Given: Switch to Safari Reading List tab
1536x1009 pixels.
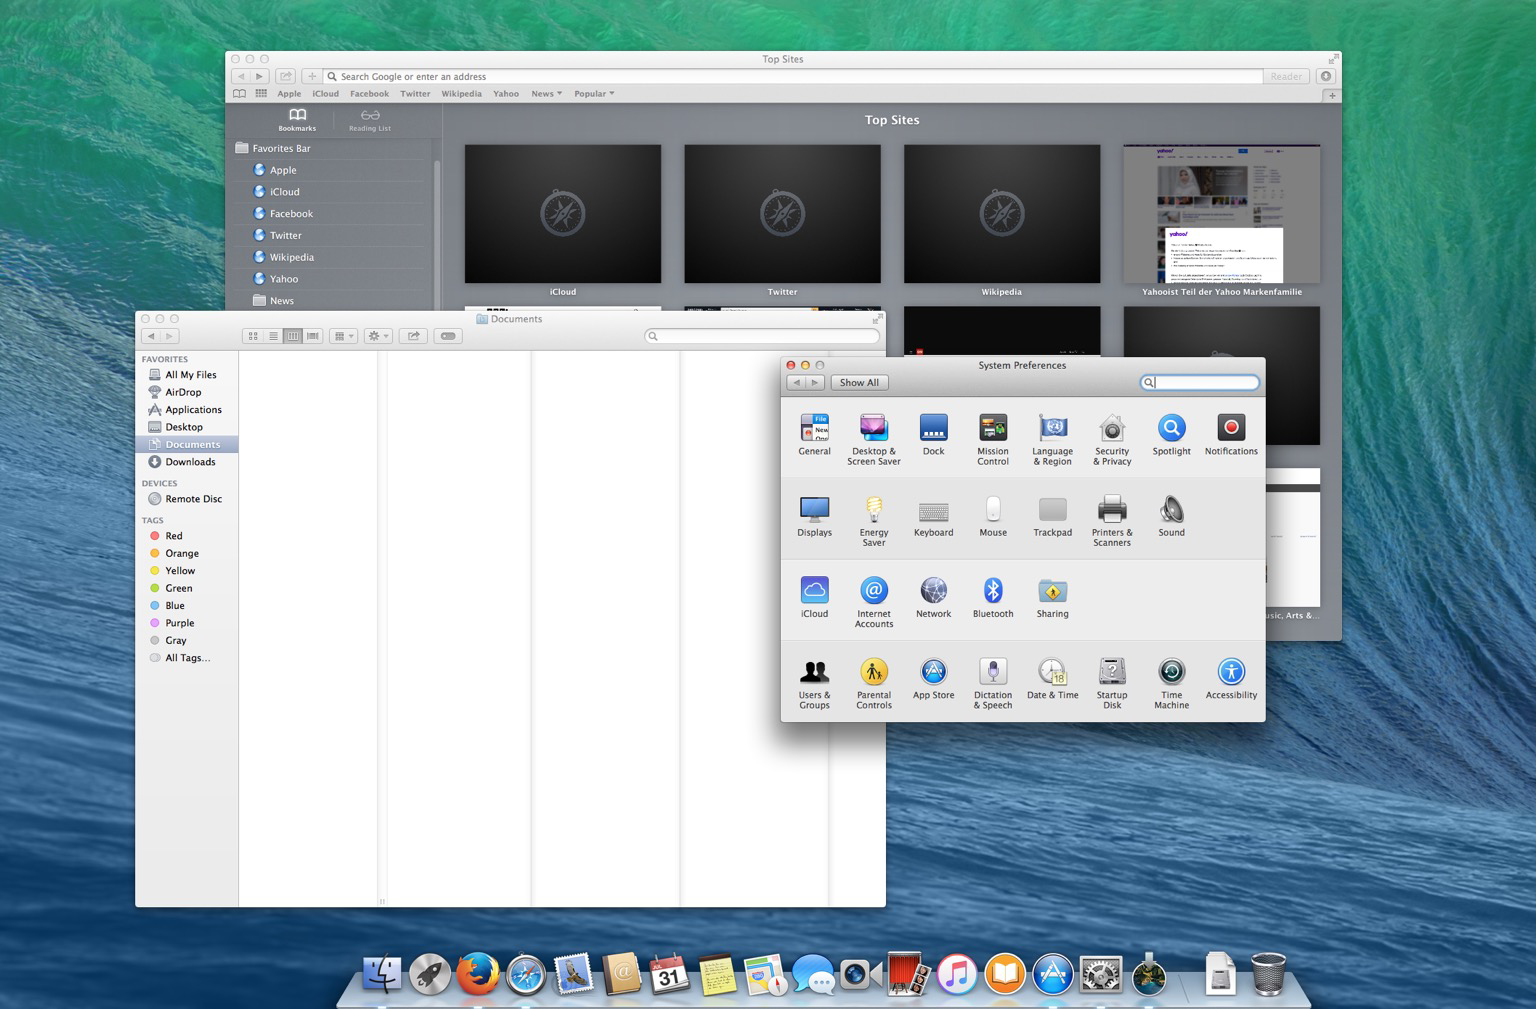Looking at the screenshot, I should click(370, 120).
